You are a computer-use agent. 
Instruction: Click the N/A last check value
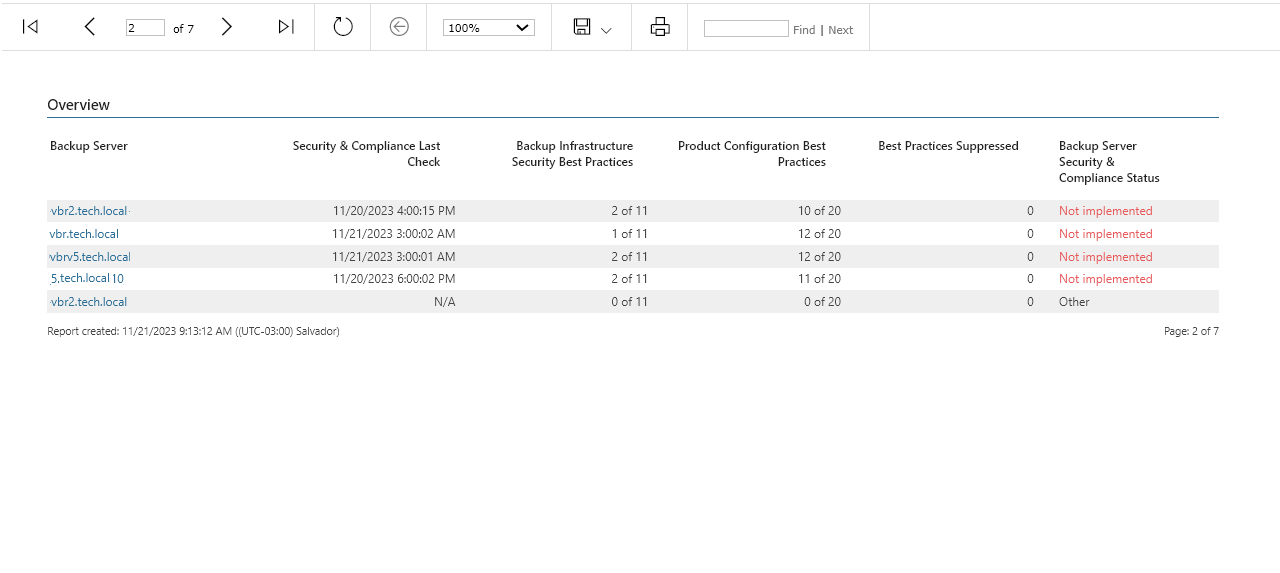click(445, 302)
